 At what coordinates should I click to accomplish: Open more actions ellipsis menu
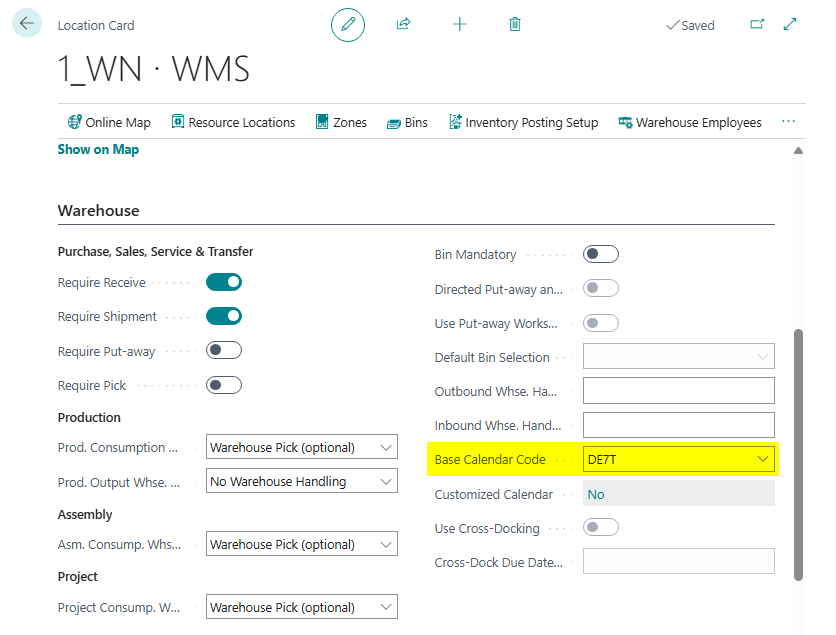[x=788, y=122]
